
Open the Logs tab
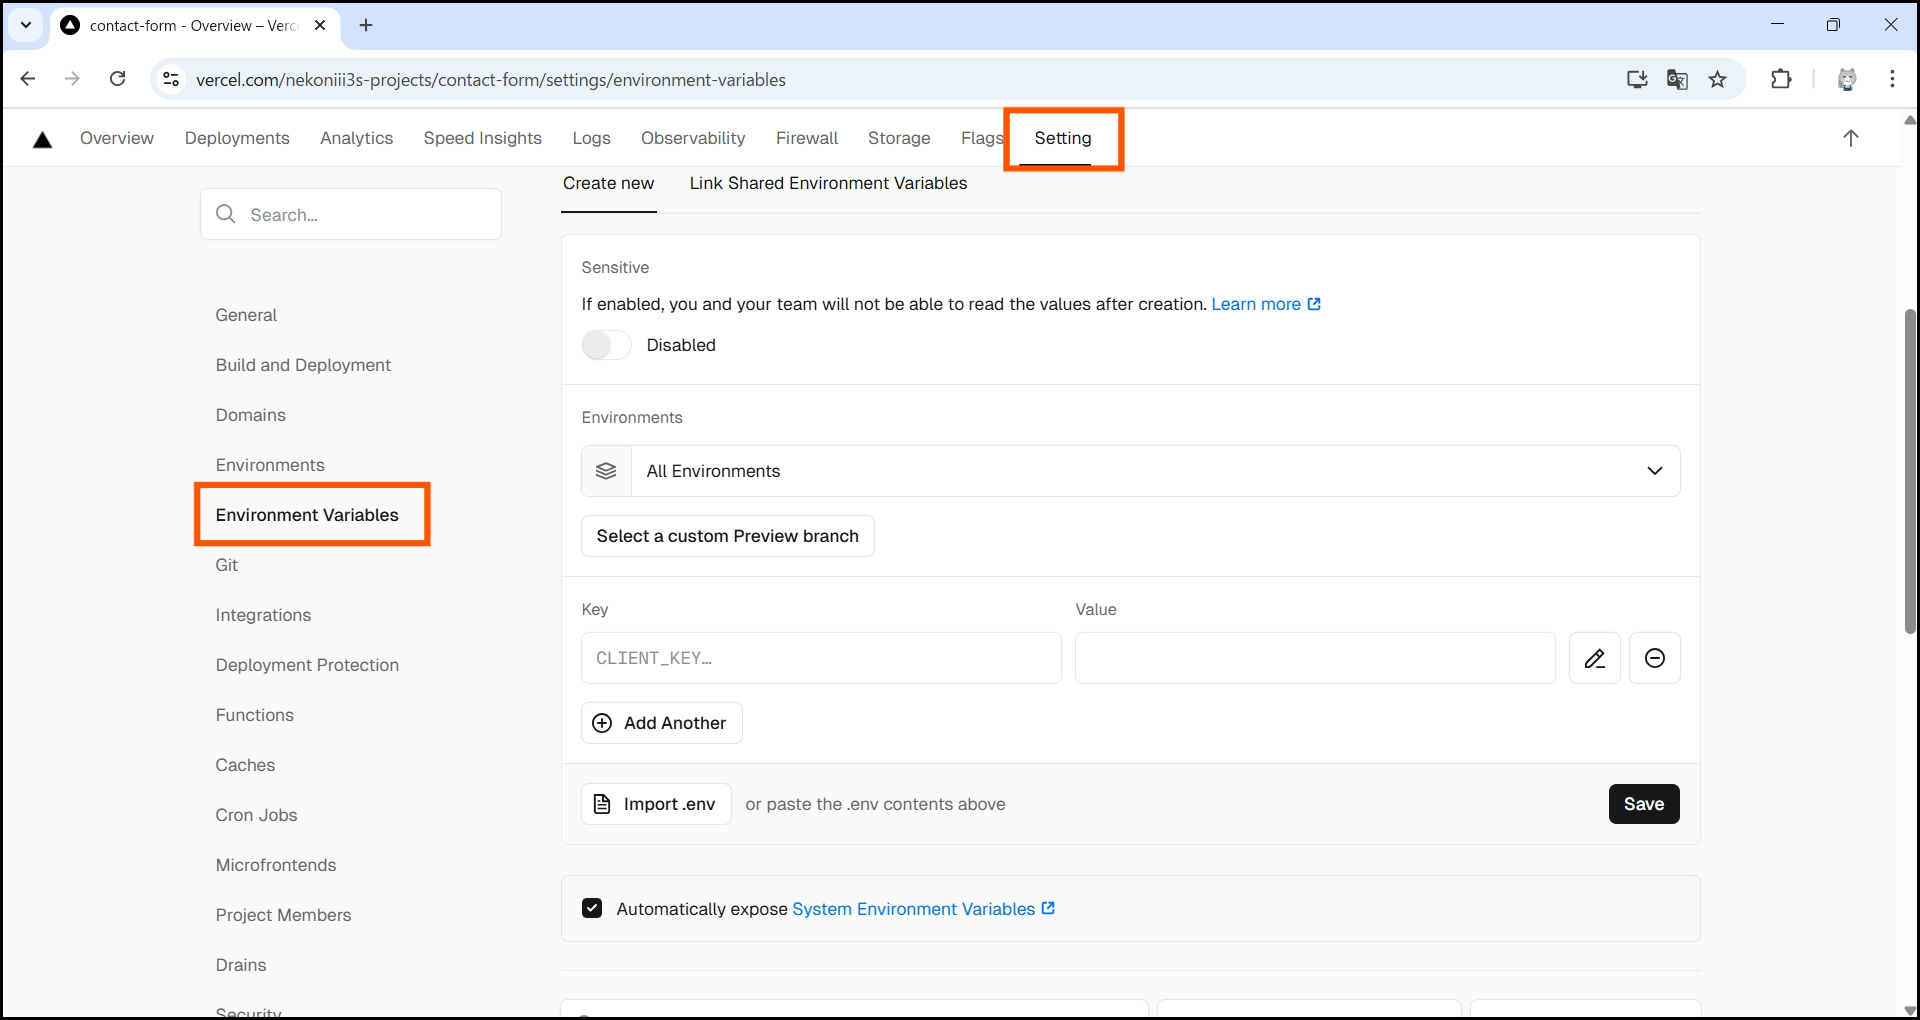(591, 138)
